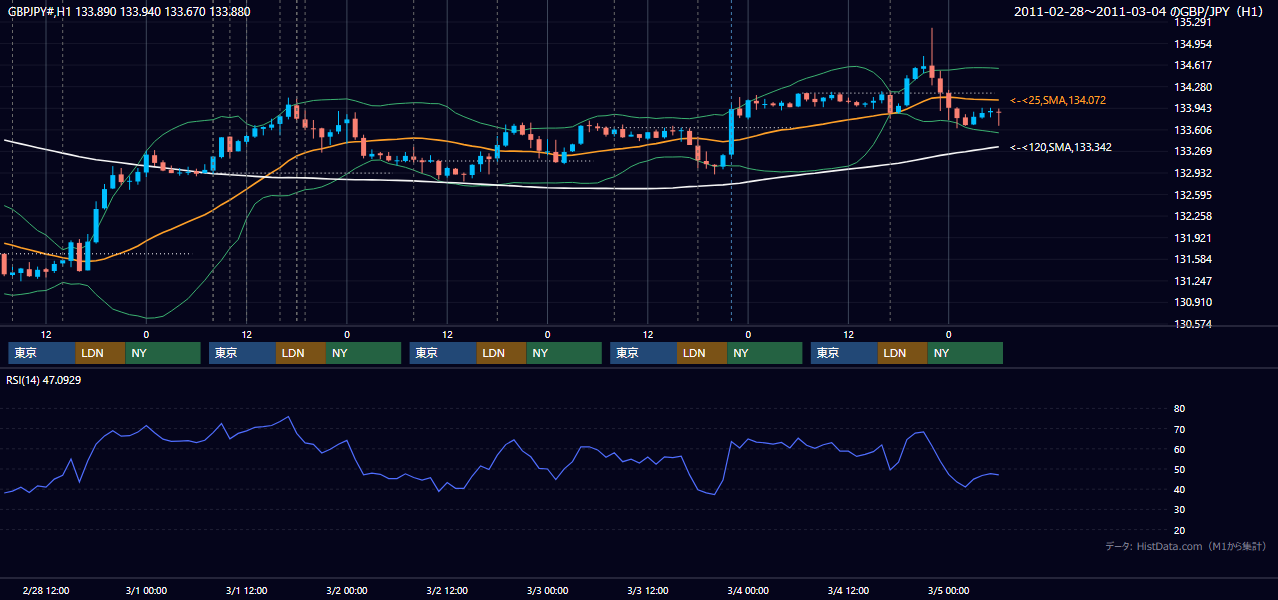
Task: Click the 3/5 00:00 time axis label
Action: pyautogui.click(x=948, y=590)
